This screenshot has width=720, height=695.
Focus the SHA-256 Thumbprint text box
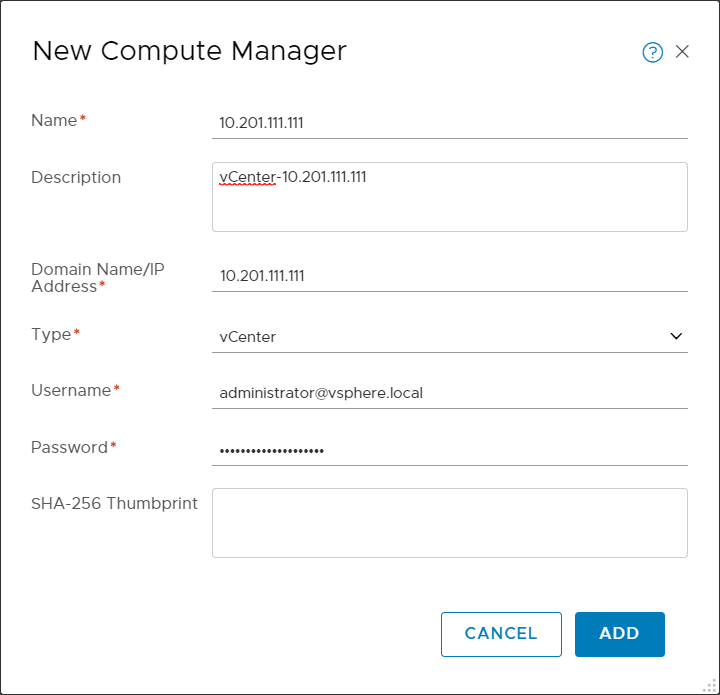(449, 522)
